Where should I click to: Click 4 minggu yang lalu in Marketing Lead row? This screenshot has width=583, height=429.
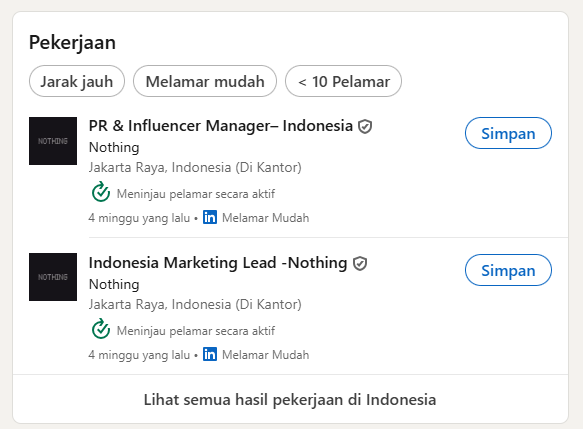coord(139,354)
